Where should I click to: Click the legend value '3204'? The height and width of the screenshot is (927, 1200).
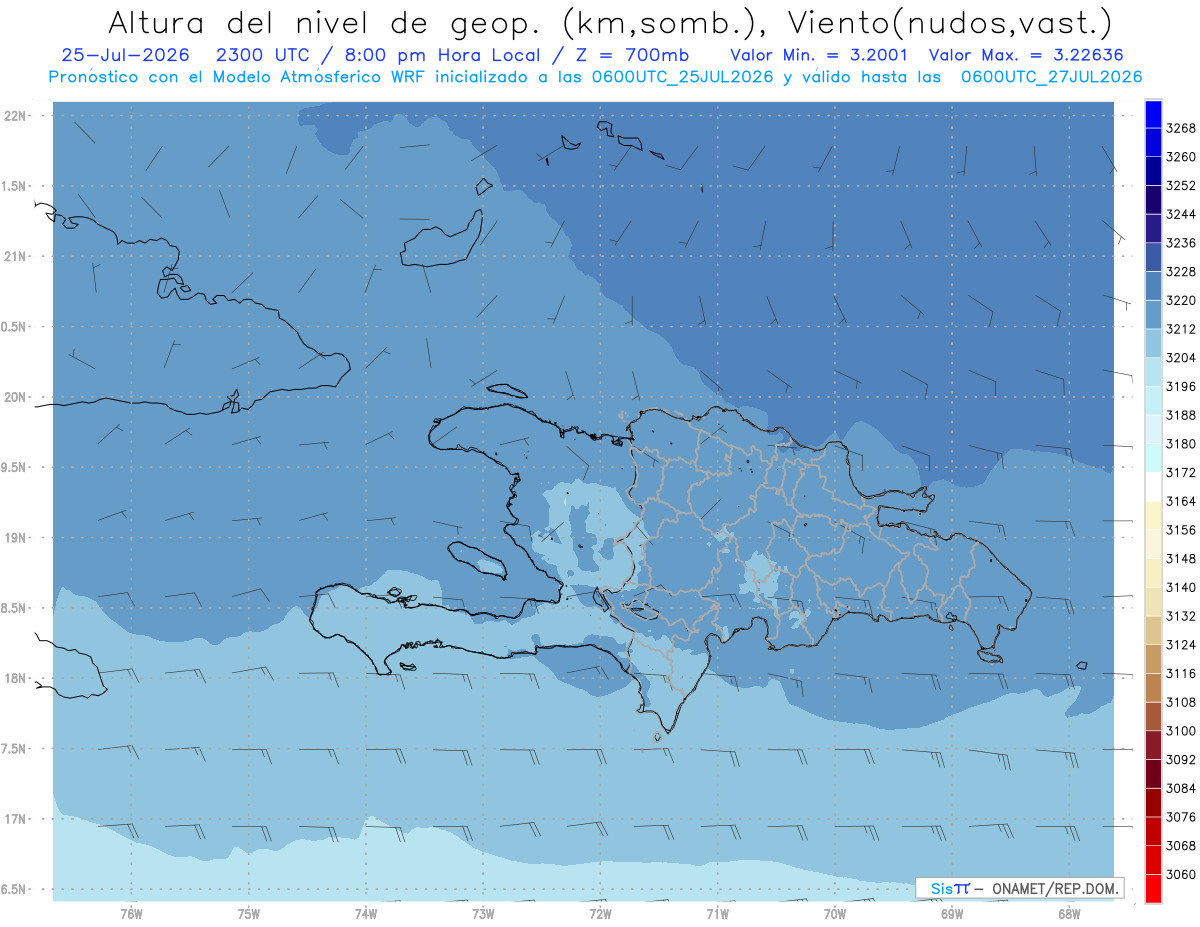click(x=1181, y=358)
